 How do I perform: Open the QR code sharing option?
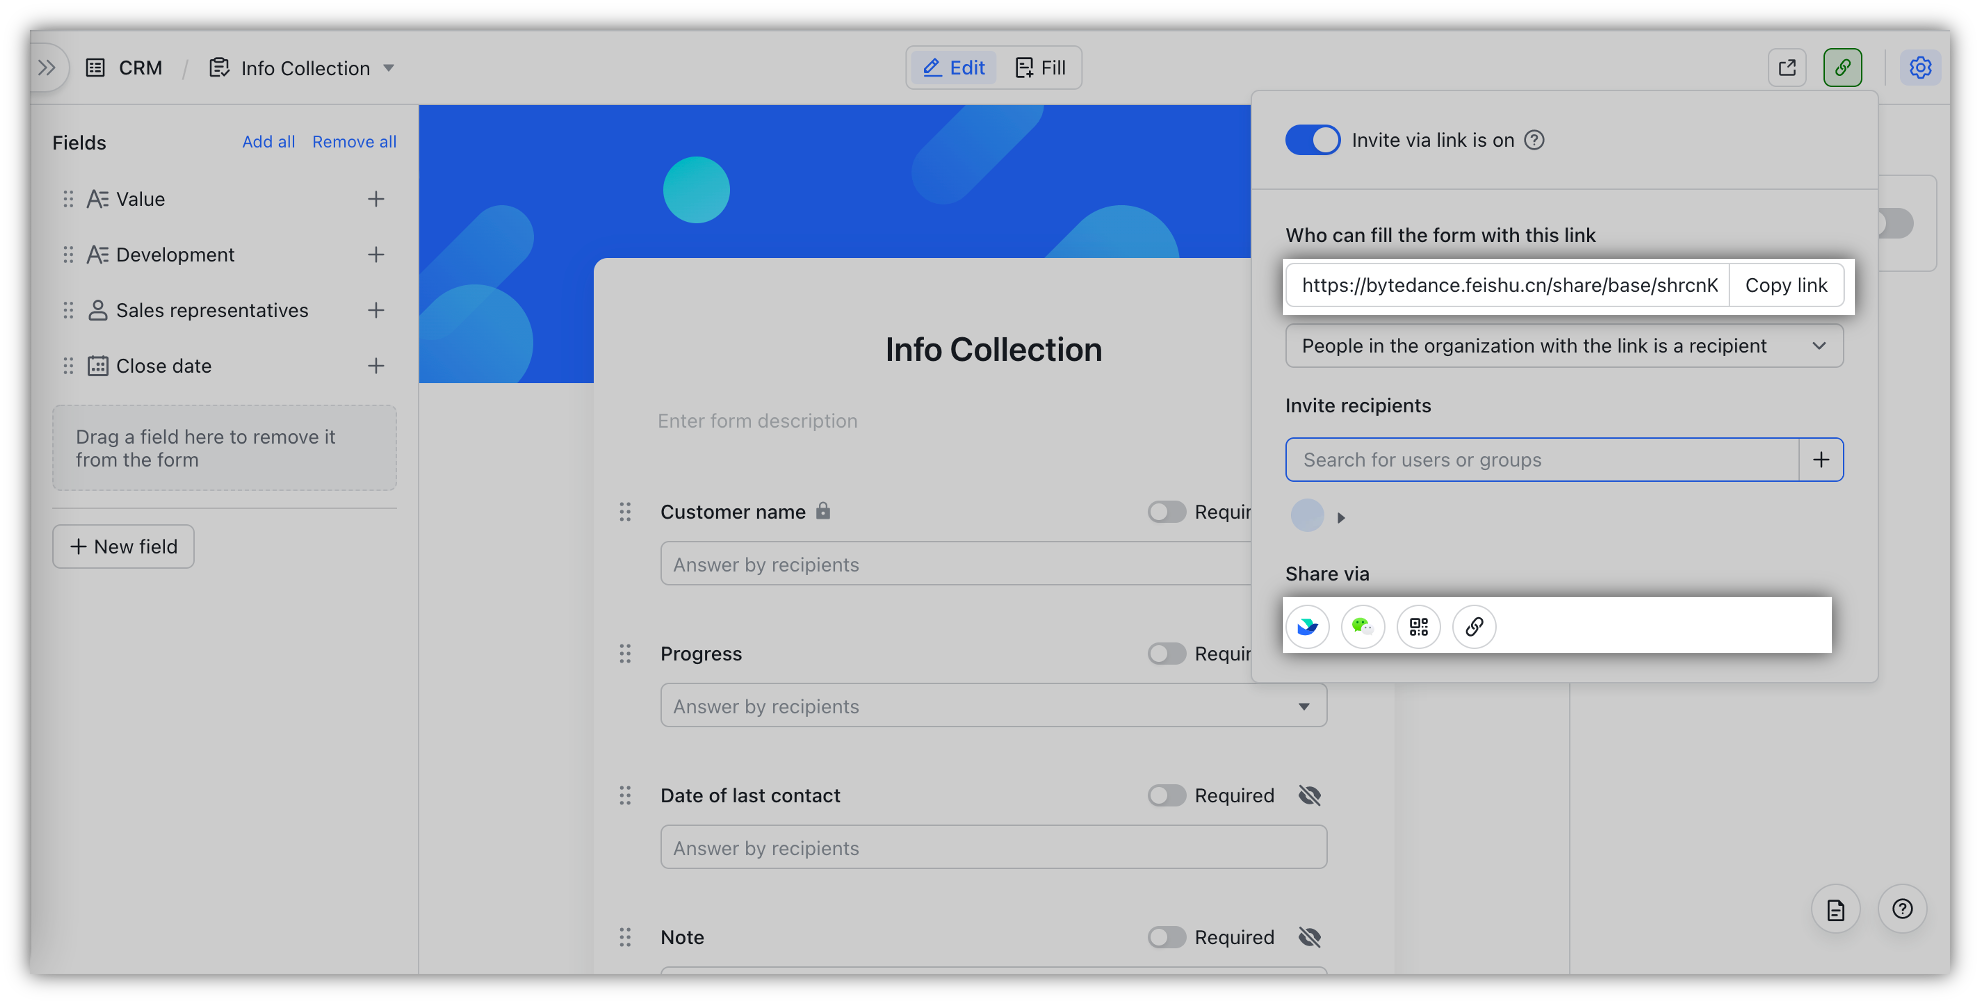(x=1417, y=626)
